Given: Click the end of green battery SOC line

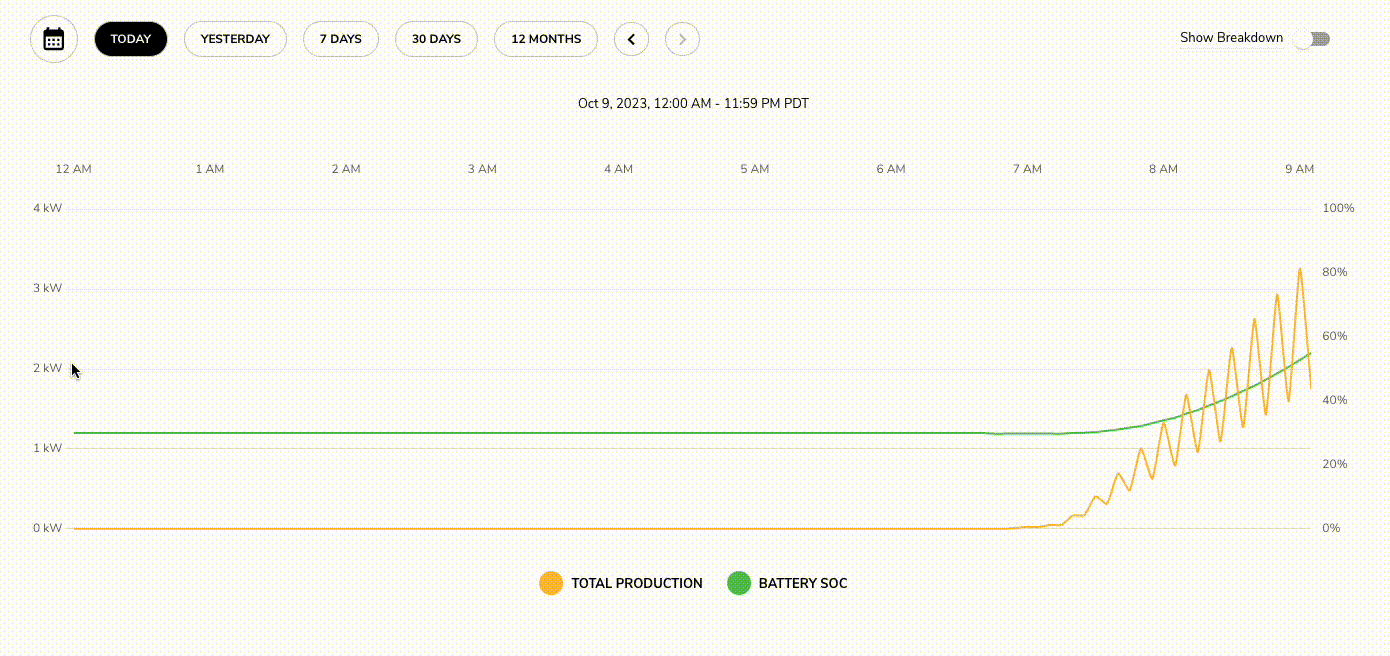Looking at the screenshot, I should pyautogui.click(x=1310, y=353).
